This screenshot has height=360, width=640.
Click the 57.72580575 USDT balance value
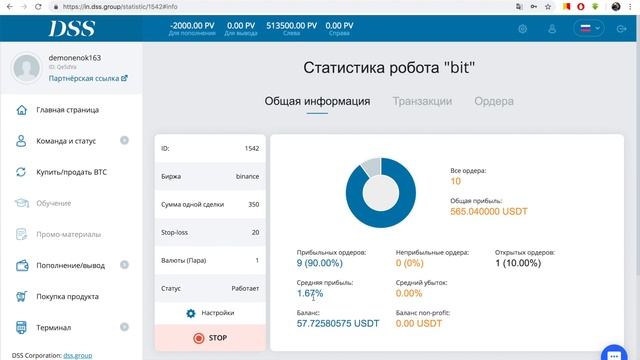[x=338, y=323]
